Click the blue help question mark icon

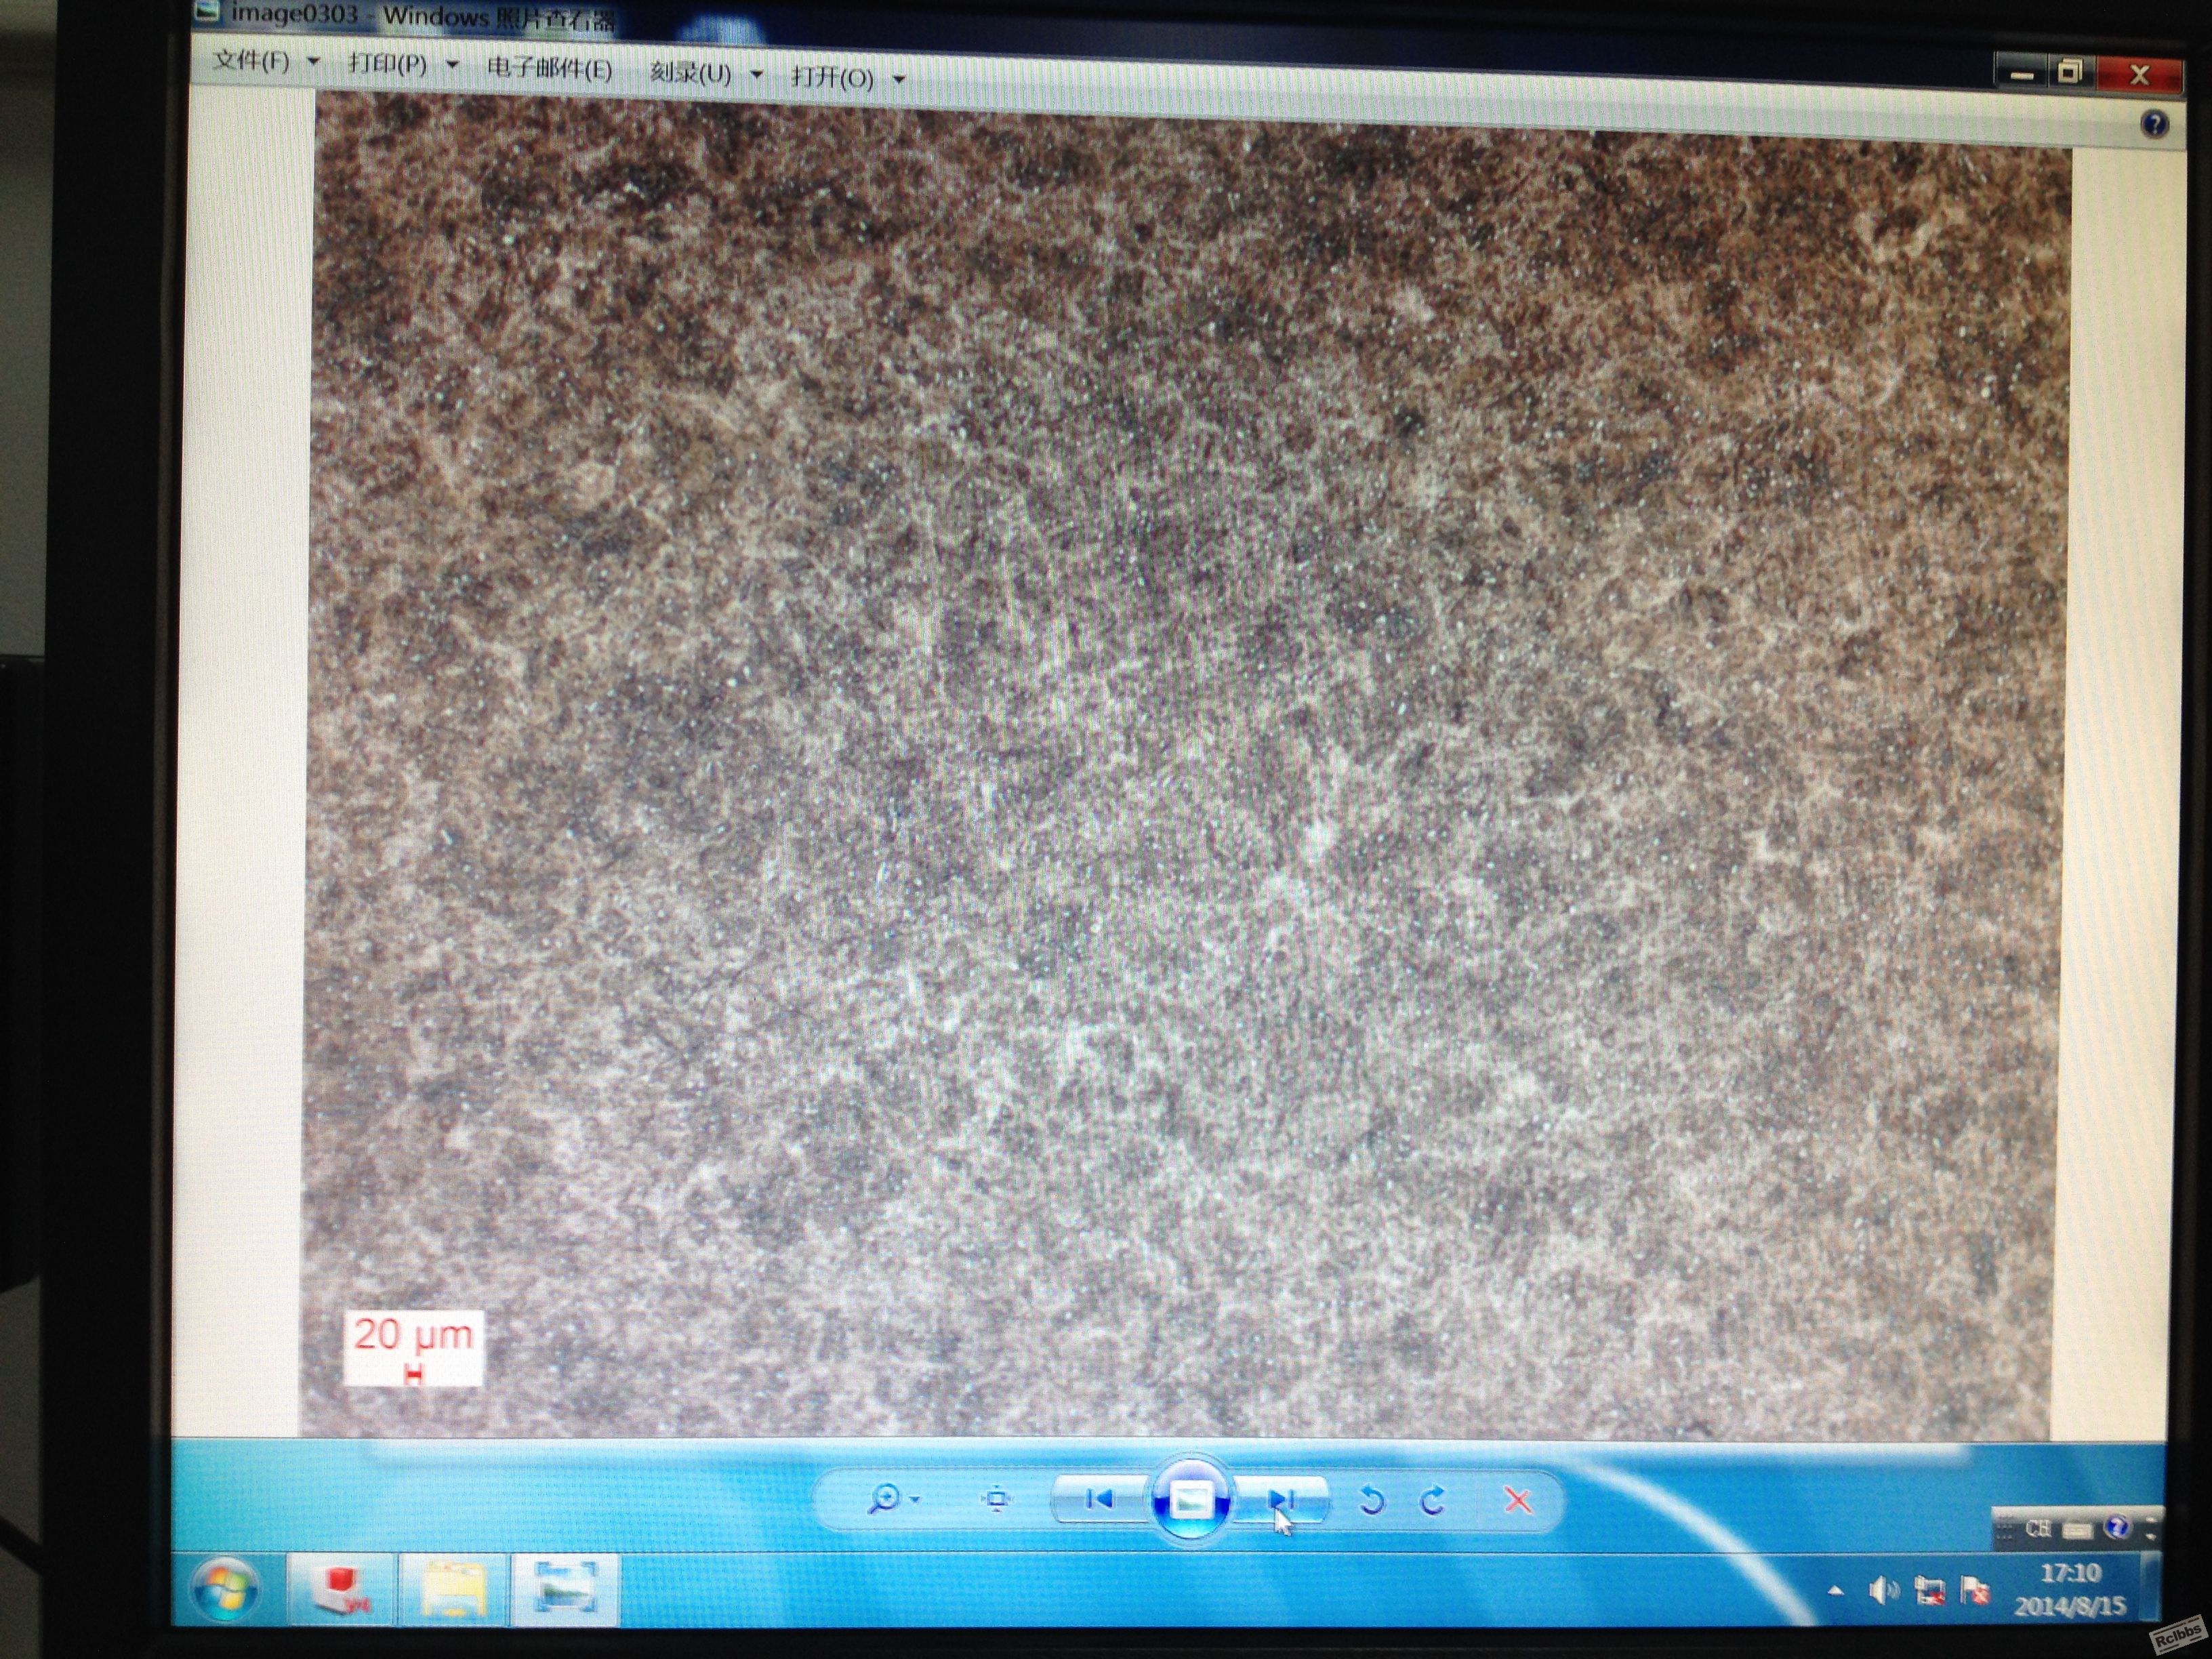(x=2154, y=124)
